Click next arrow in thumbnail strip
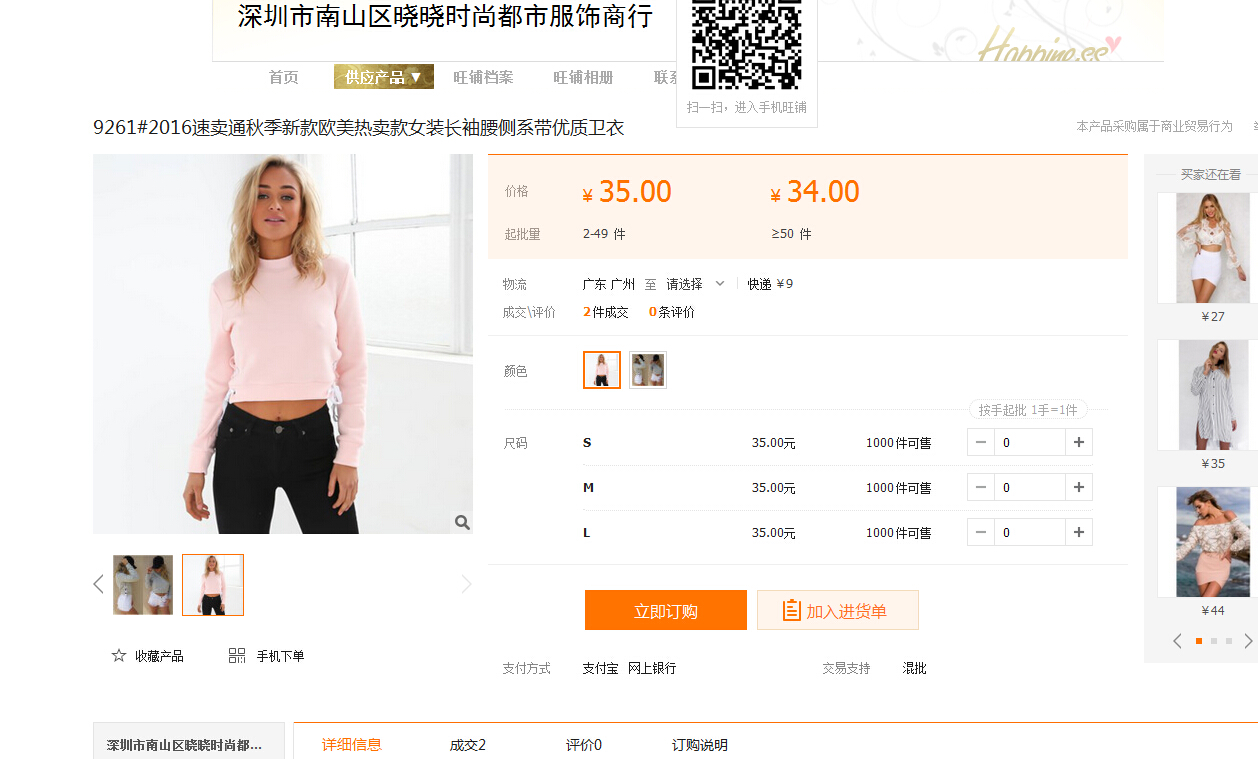 [466, 584]
